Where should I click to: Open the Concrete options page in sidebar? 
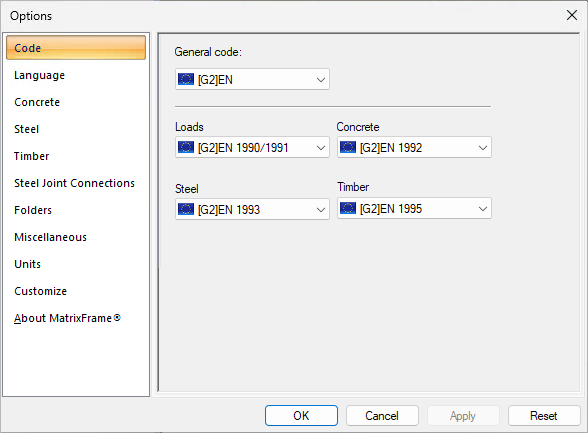tap(37, 102)
